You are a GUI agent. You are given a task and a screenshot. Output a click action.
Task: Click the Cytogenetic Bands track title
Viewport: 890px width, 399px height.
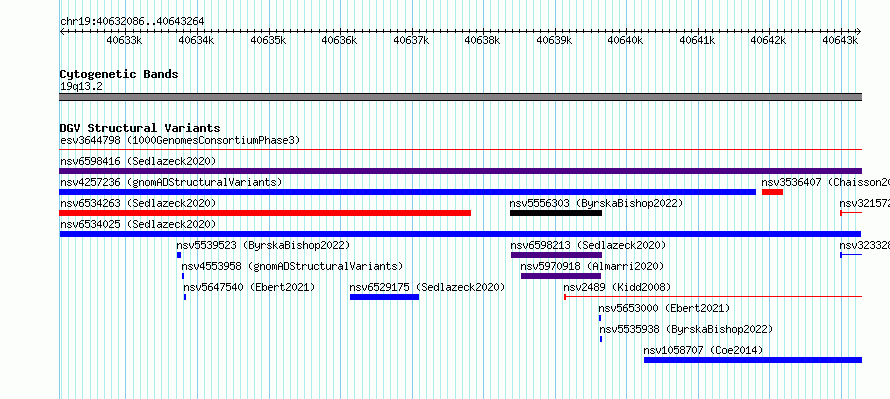click(119, 74)
